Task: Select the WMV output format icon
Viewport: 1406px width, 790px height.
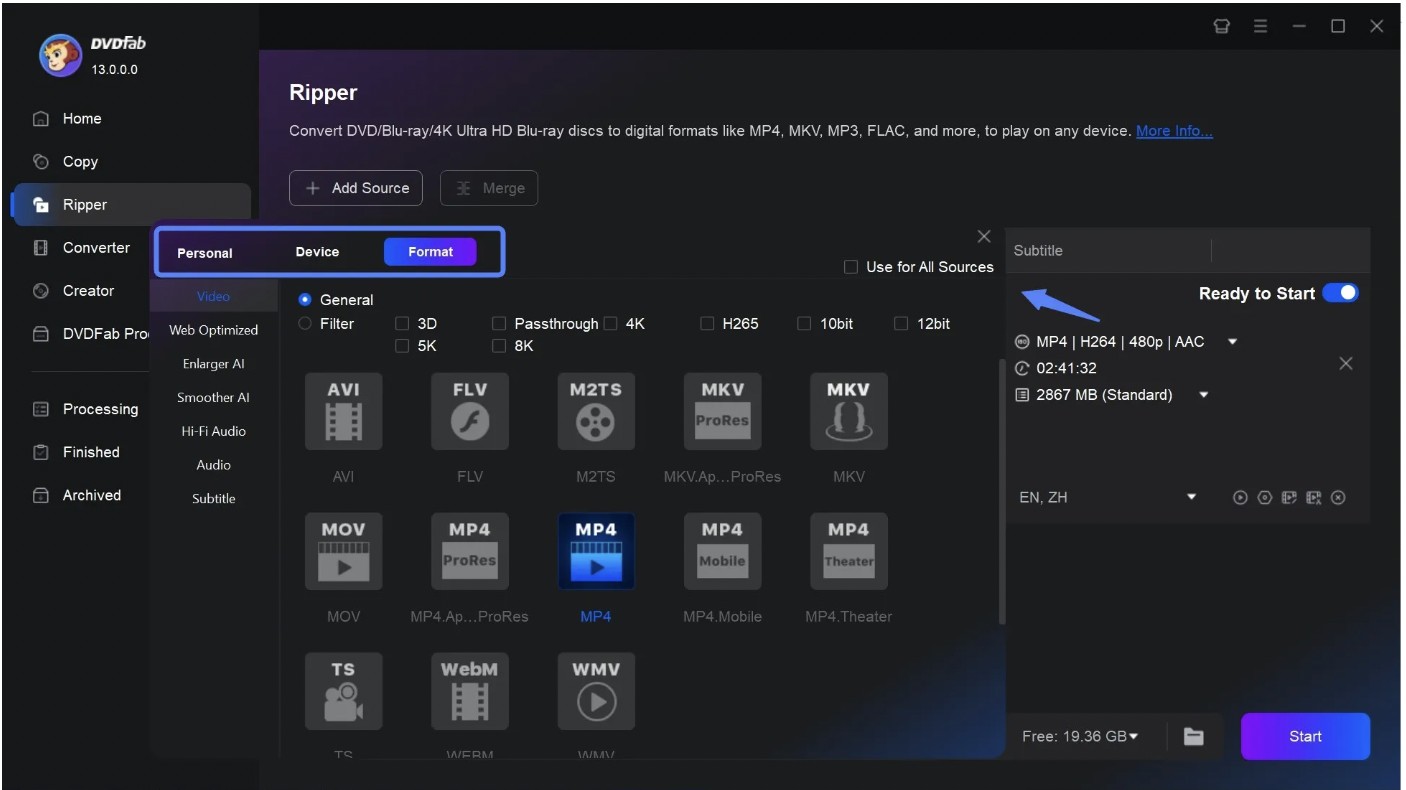Action: click(x=596, y=691)
